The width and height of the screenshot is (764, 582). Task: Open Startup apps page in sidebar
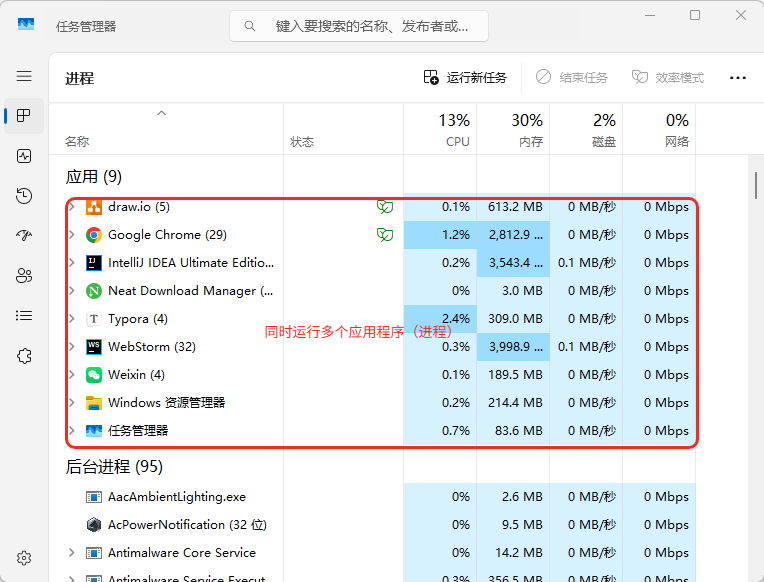pyautogui.click(x=24, y=236)
